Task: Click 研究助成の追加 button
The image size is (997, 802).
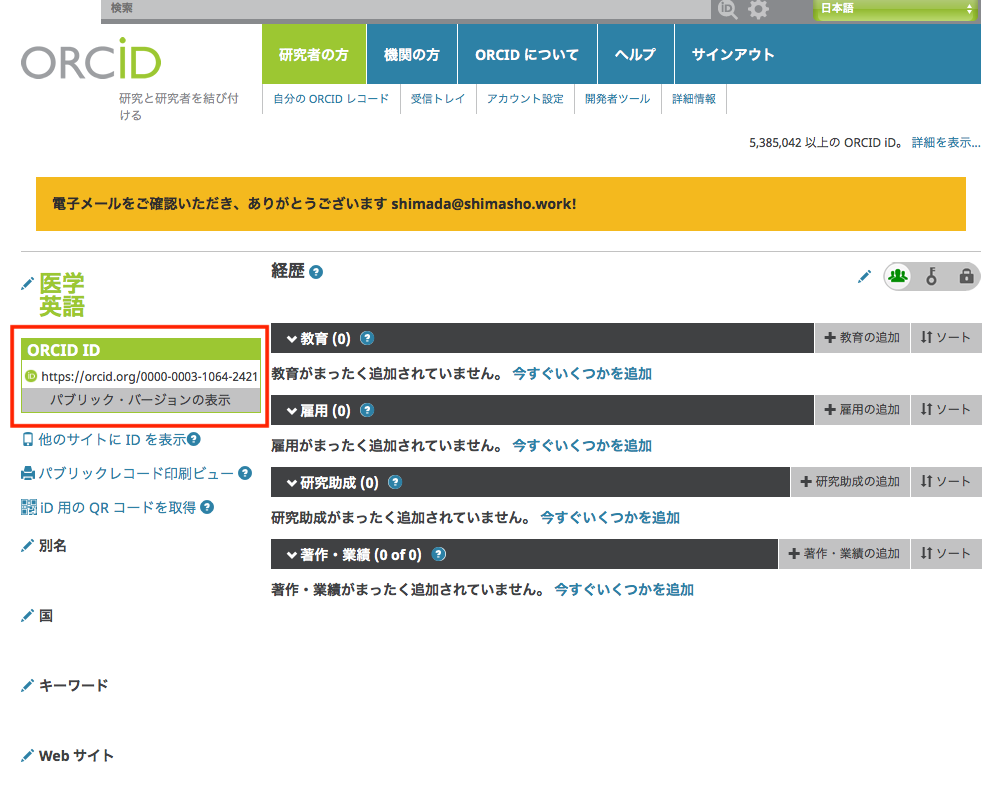Action: point(850,481)
